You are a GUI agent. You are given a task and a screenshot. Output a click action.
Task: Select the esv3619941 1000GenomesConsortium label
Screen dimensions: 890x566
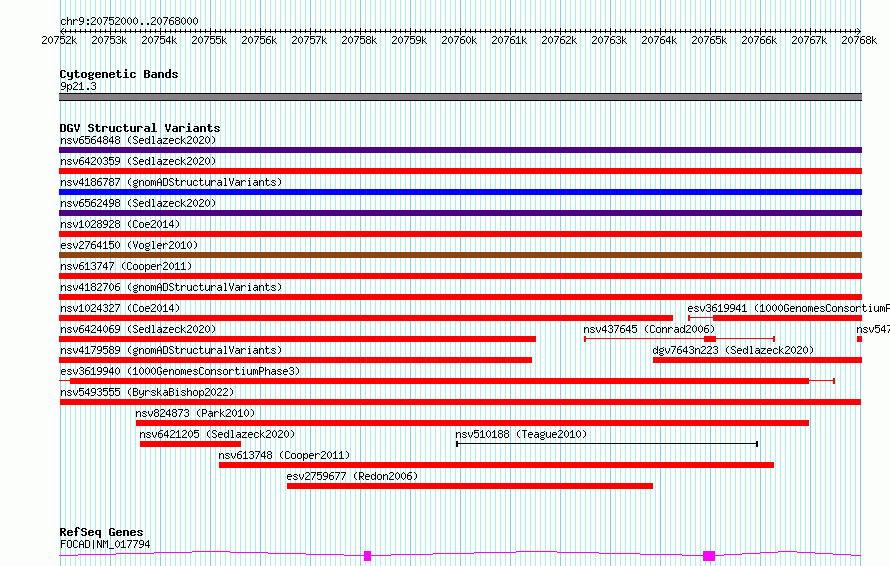788,308
